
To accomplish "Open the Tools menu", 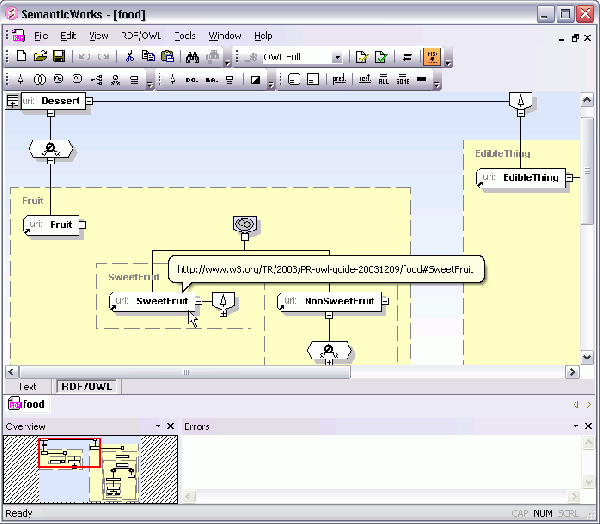I will 184,35.
